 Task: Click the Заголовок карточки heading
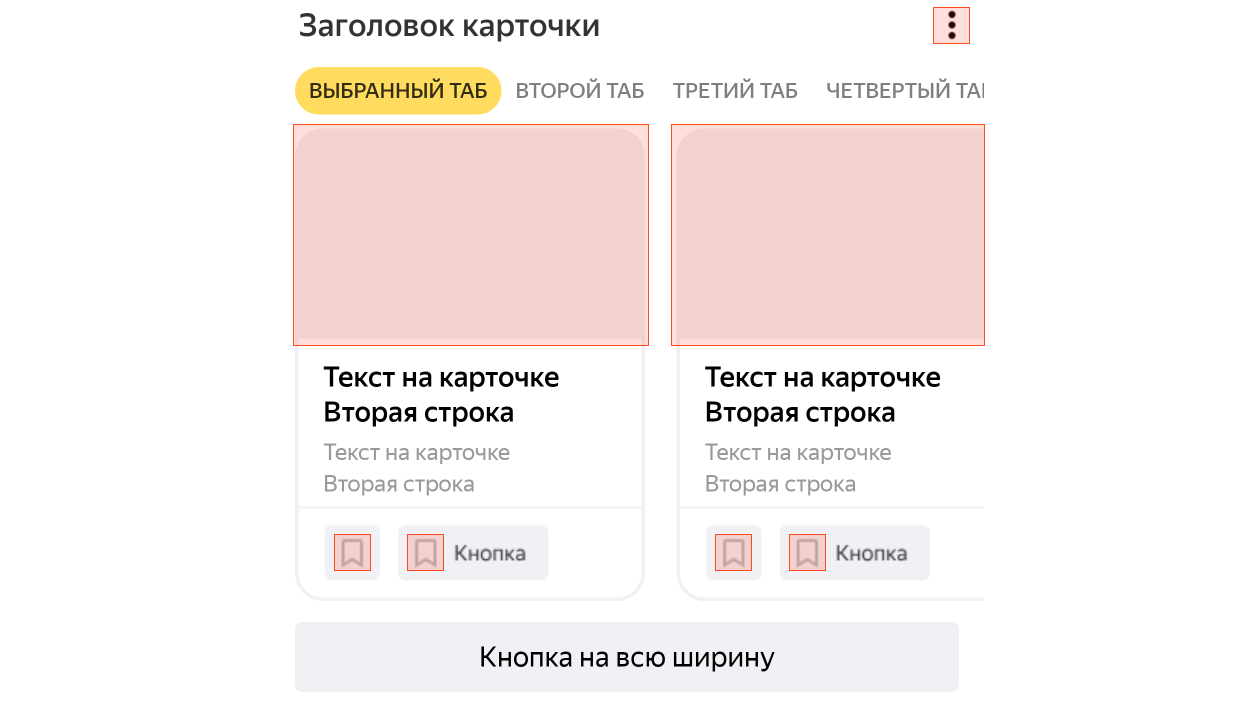(449, 26)
